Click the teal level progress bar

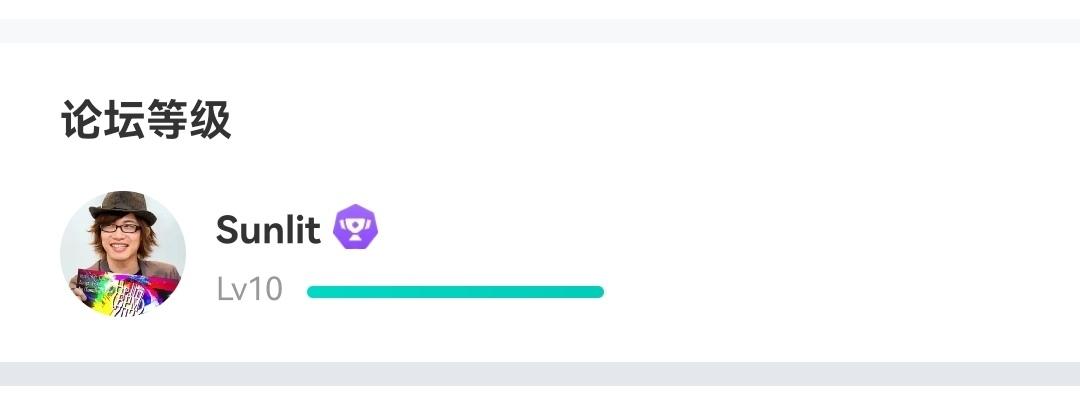point(455,292)
